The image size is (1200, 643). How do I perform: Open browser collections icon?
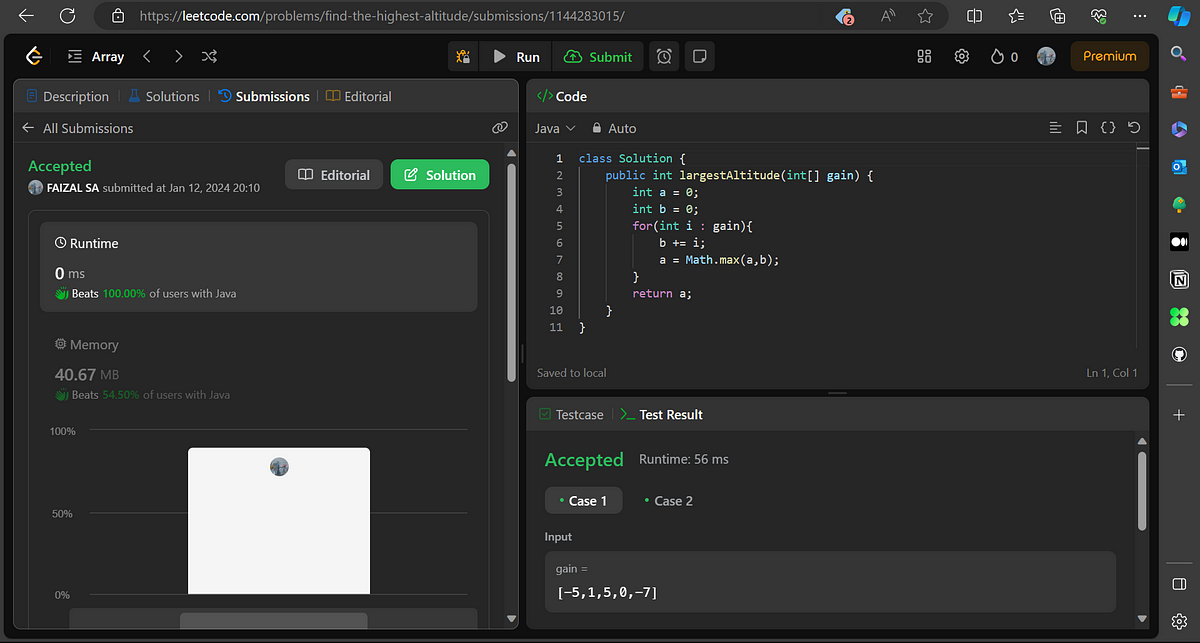(x=1057, y=16)
